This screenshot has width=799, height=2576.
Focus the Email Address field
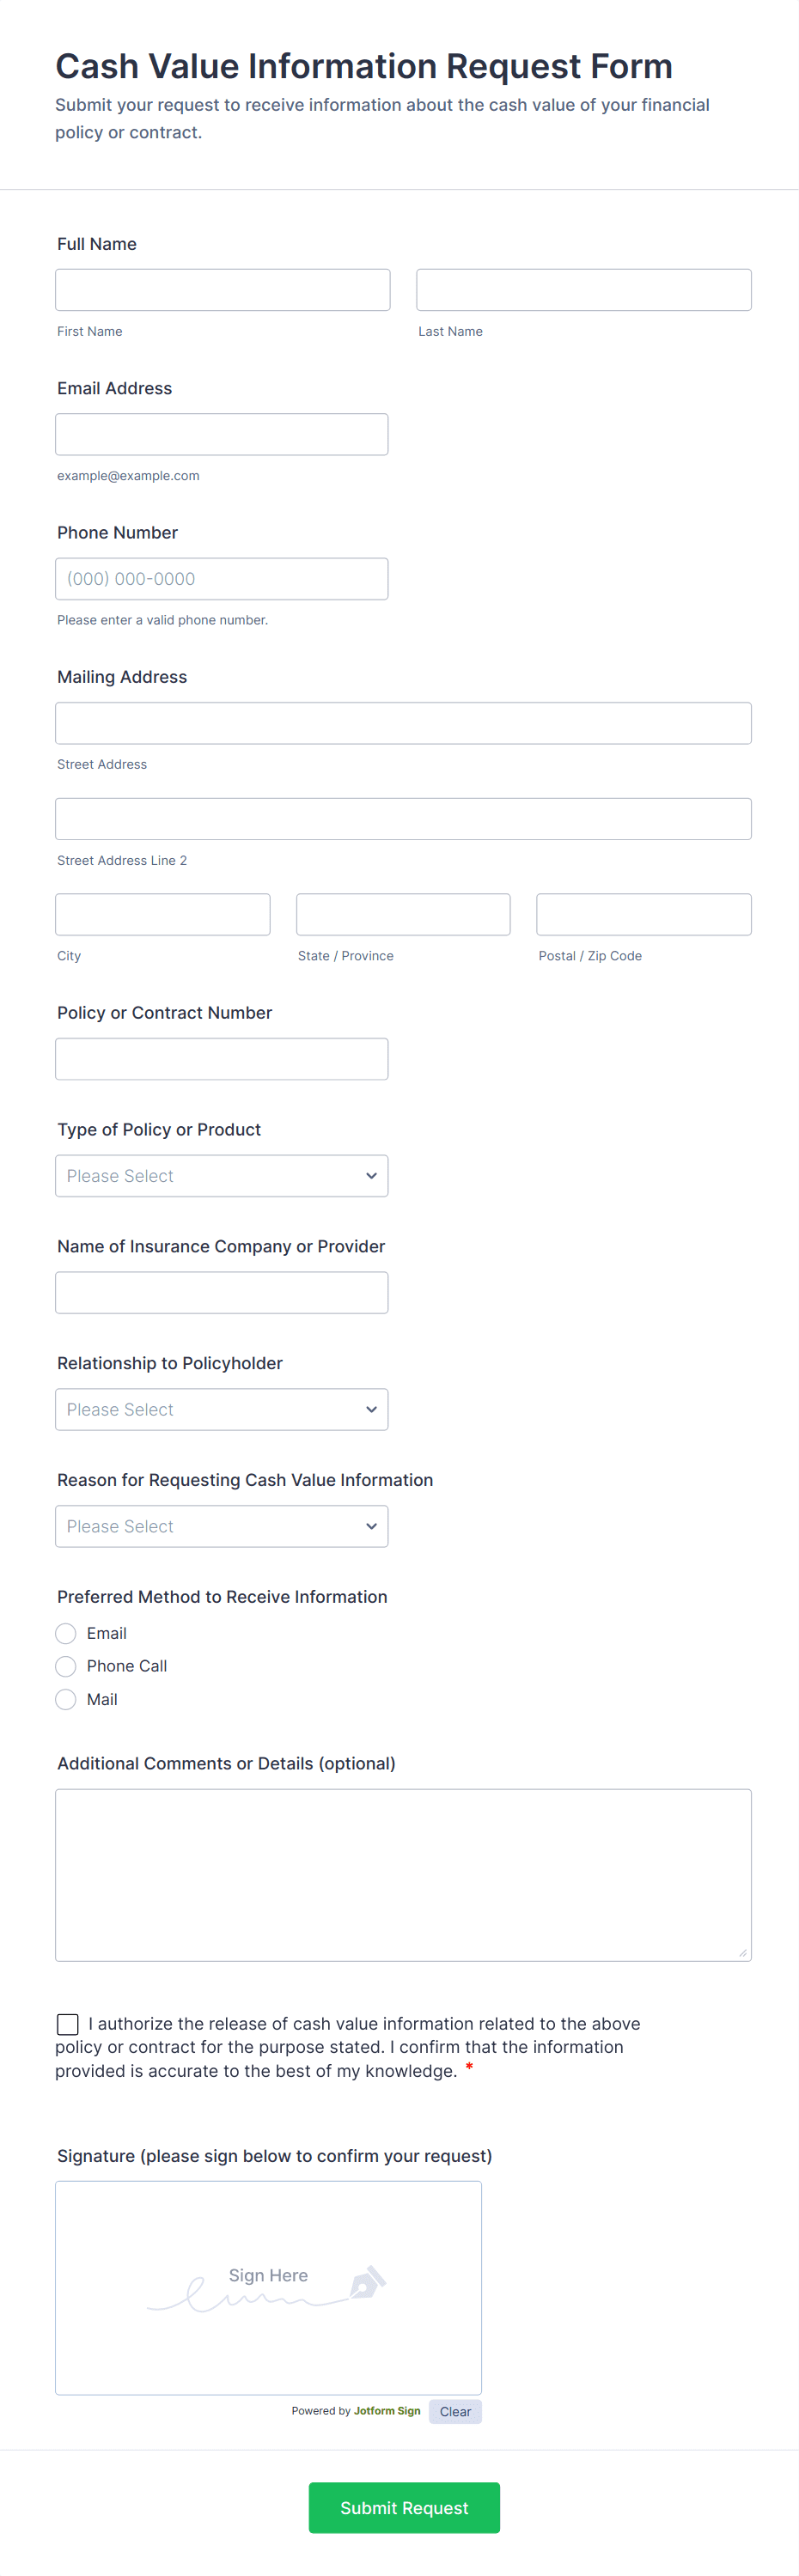[221, 434]
